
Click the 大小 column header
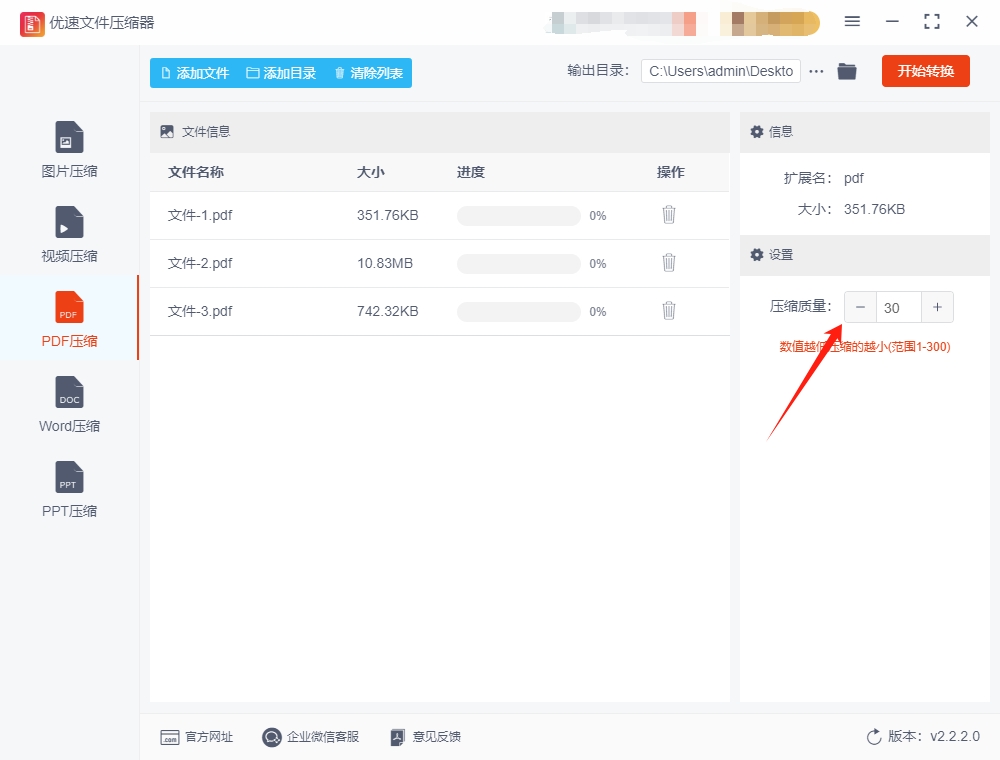point(371,172)
